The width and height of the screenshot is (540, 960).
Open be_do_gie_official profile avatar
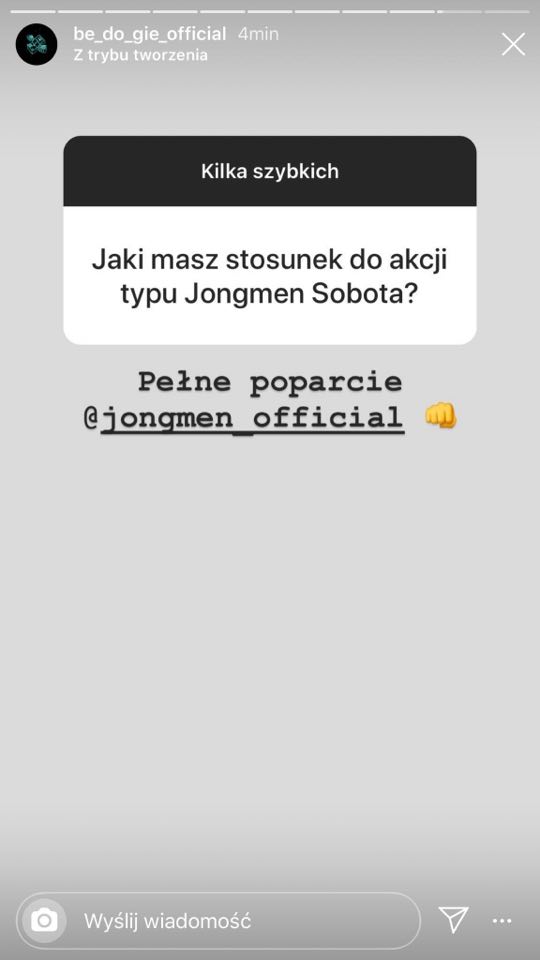pyautogui.click(x=36, y=44)
